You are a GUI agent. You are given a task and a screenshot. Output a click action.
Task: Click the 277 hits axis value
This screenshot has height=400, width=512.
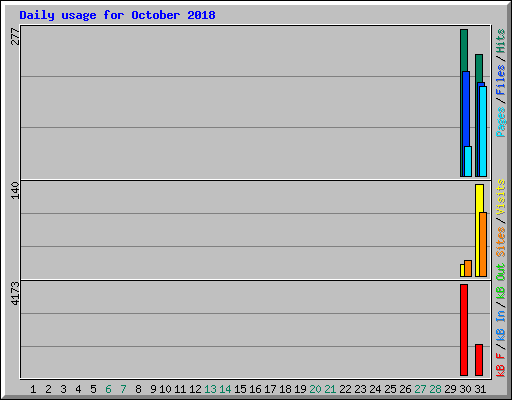(15, 37)
